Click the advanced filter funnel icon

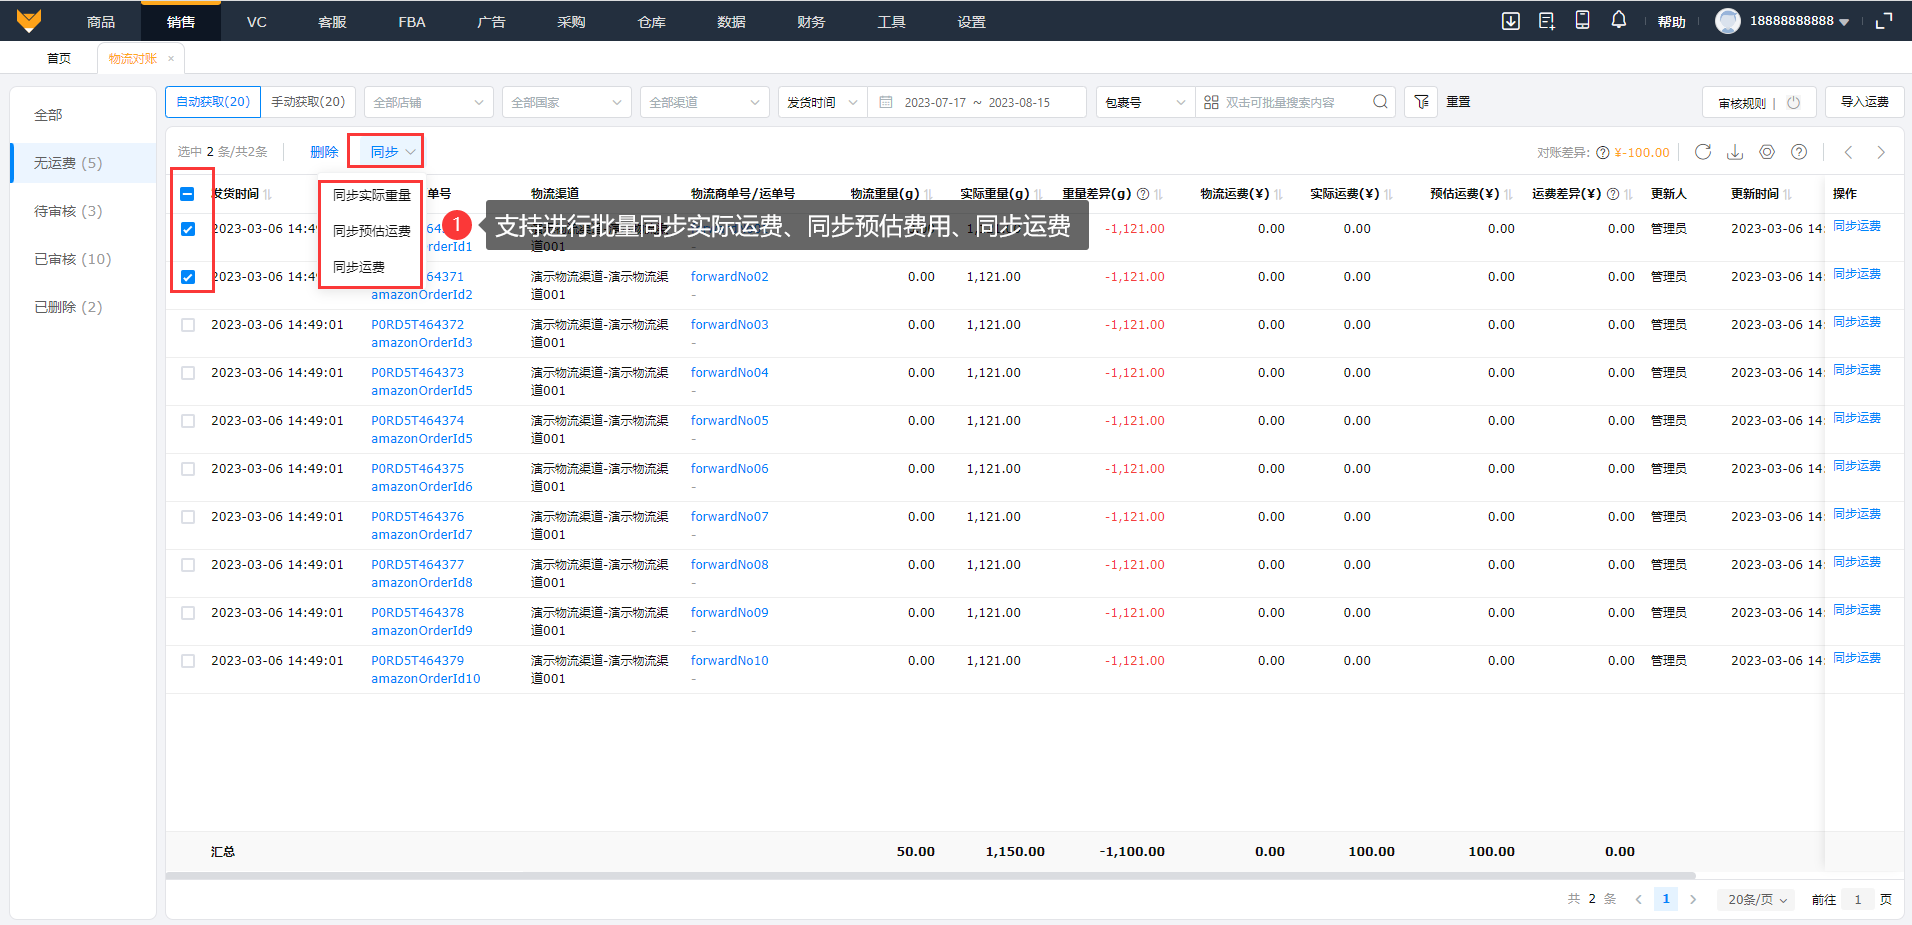1421,102
